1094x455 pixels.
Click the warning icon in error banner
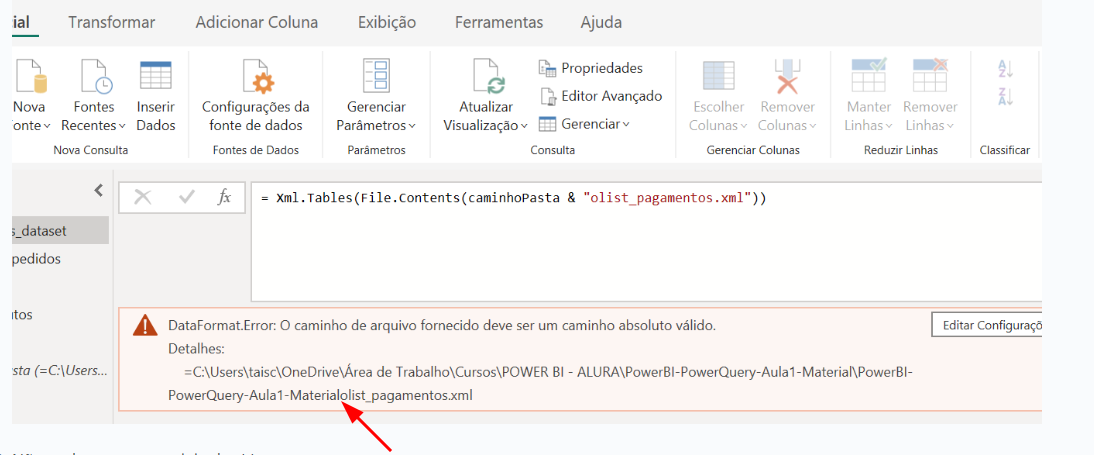(145, 325)
